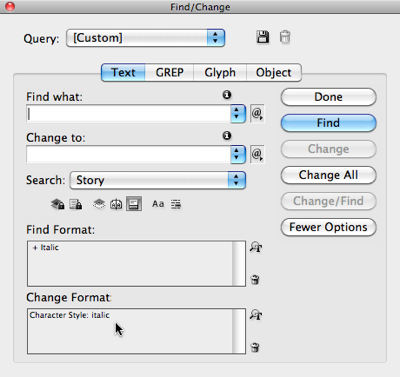This screenshot has height=377, width=400.
Task: Switch to the GREP tab
Action: point(169,72)
